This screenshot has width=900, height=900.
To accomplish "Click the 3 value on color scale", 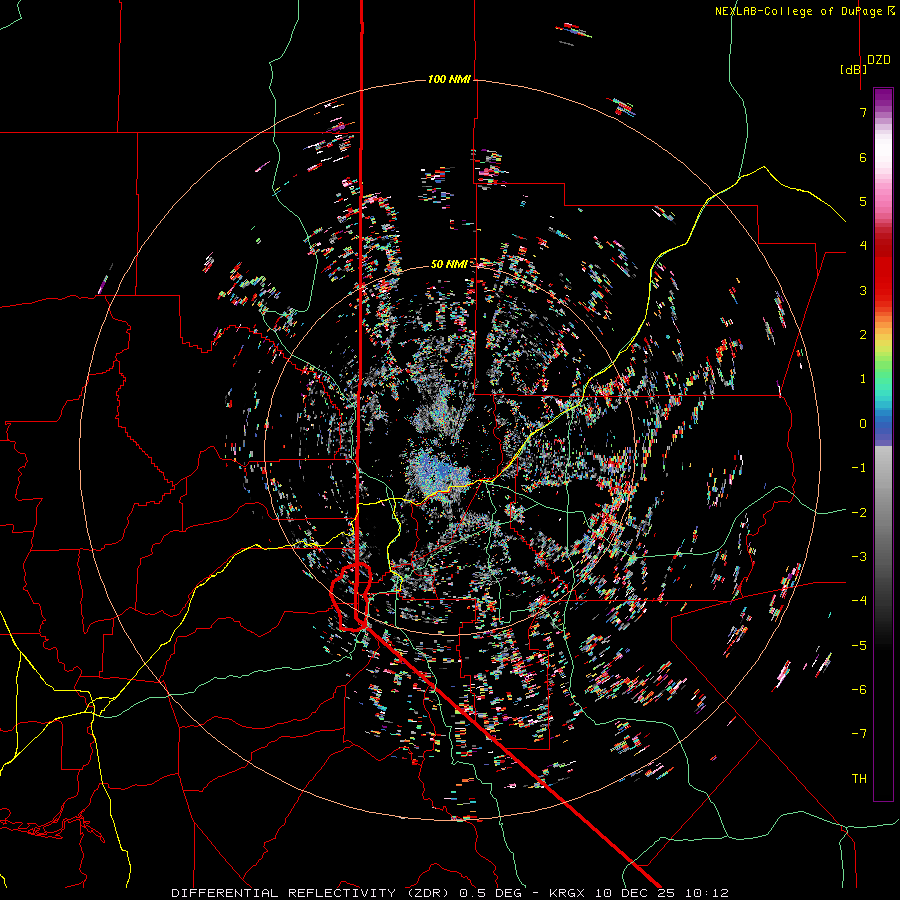I will [x=863, y=290].
